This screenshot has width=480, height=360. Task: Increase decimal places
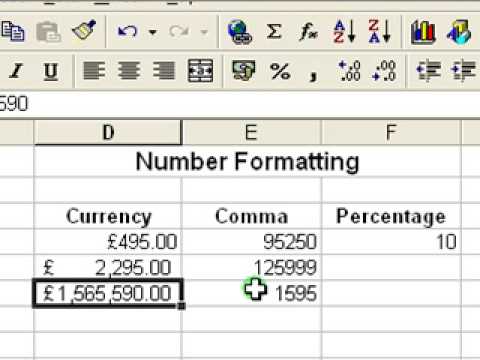(x=349, y=71)
